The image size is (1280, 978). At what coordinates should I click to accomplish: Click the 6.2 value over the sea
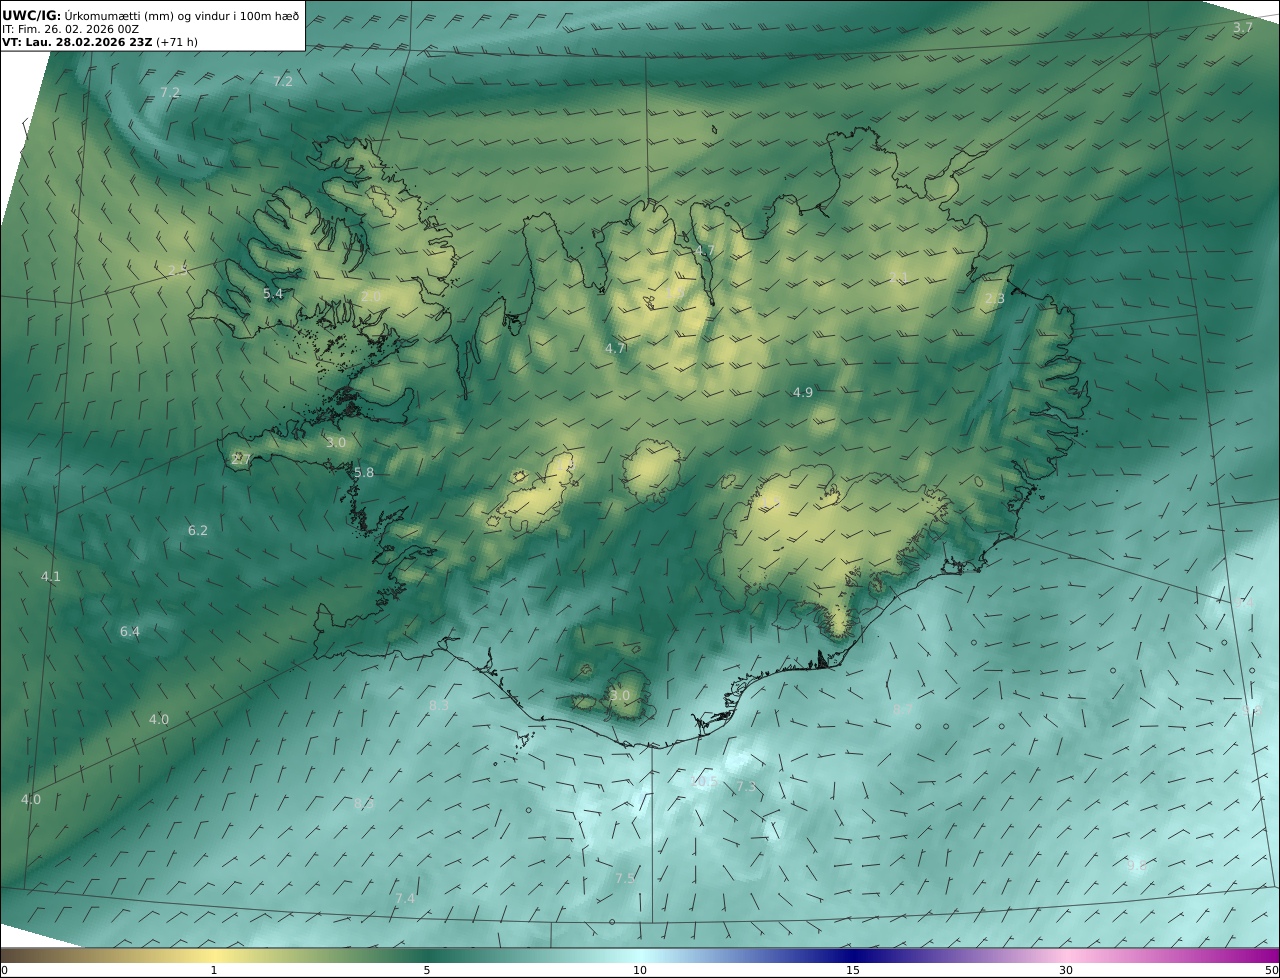point(198,531)
